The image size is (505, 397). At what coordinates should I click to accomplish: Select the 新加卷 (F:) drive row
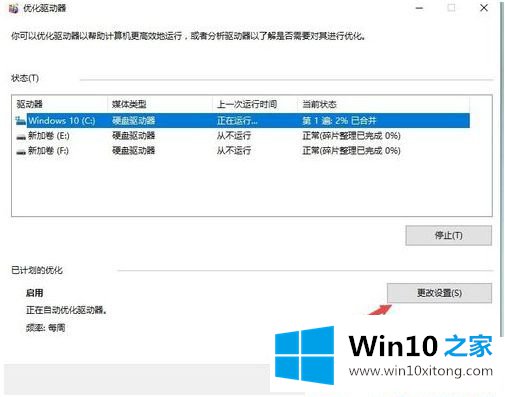point(243,151)
